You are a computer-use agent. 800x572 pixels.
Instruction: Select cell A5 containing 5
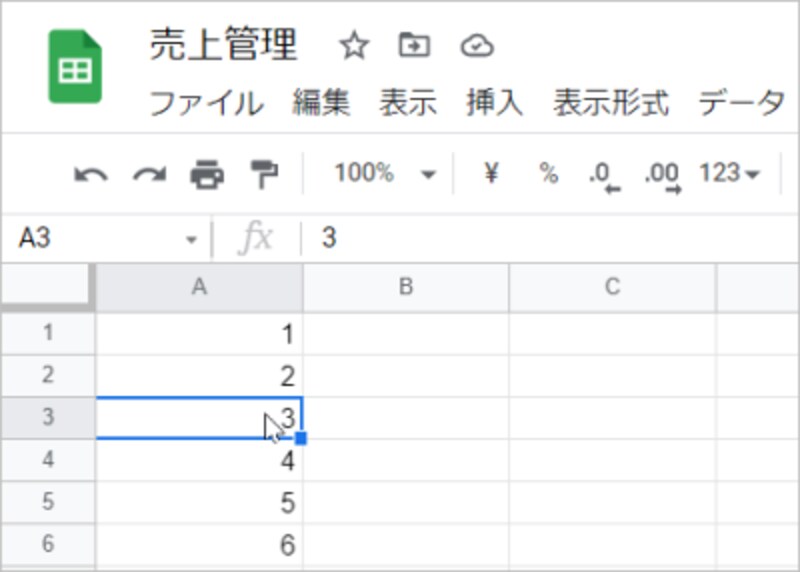(199, 503)
